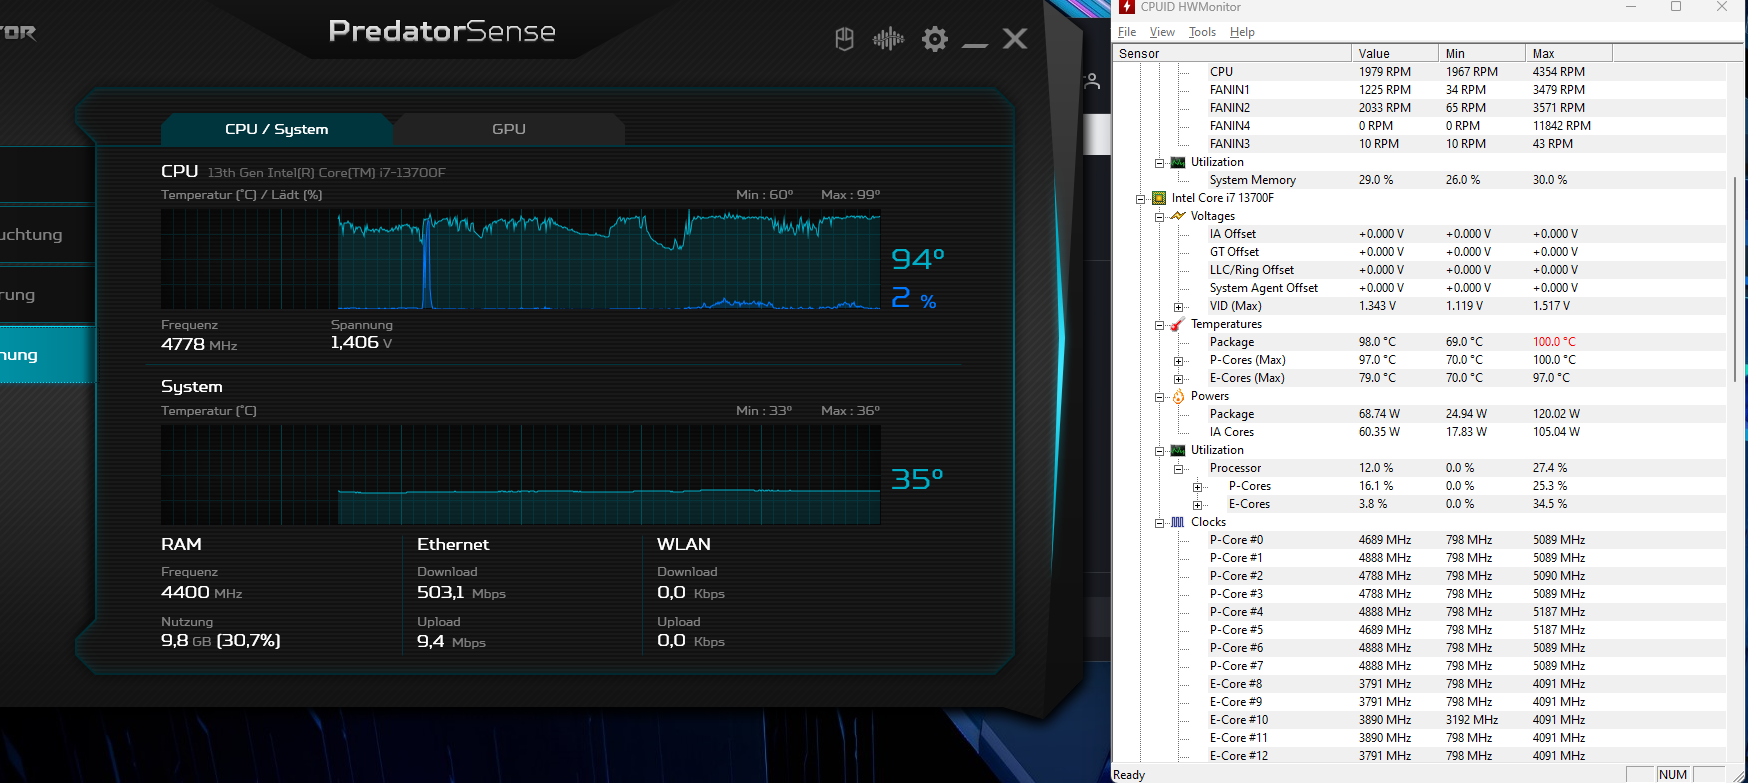The height and width of the screenshot is (783, 1748).
Task: Click the Voltages lightning icon
Action: 1178,216
